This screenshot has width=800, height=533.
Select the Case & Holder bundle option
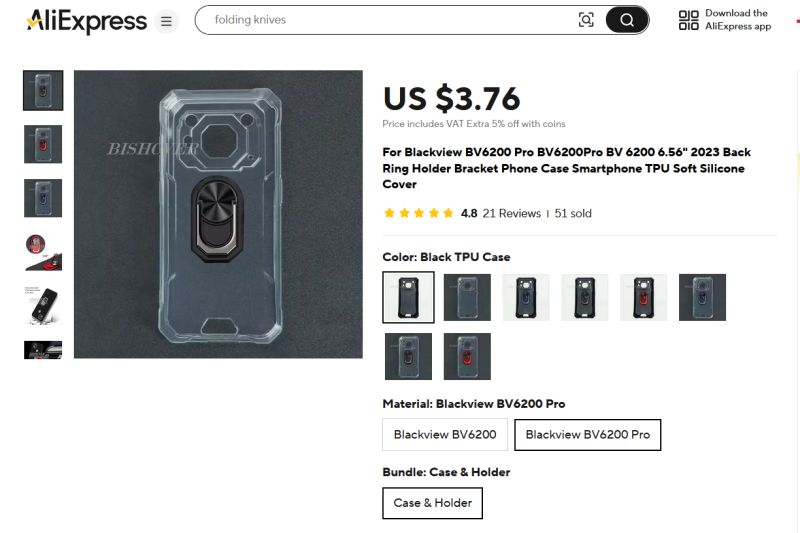click(432, 503)
